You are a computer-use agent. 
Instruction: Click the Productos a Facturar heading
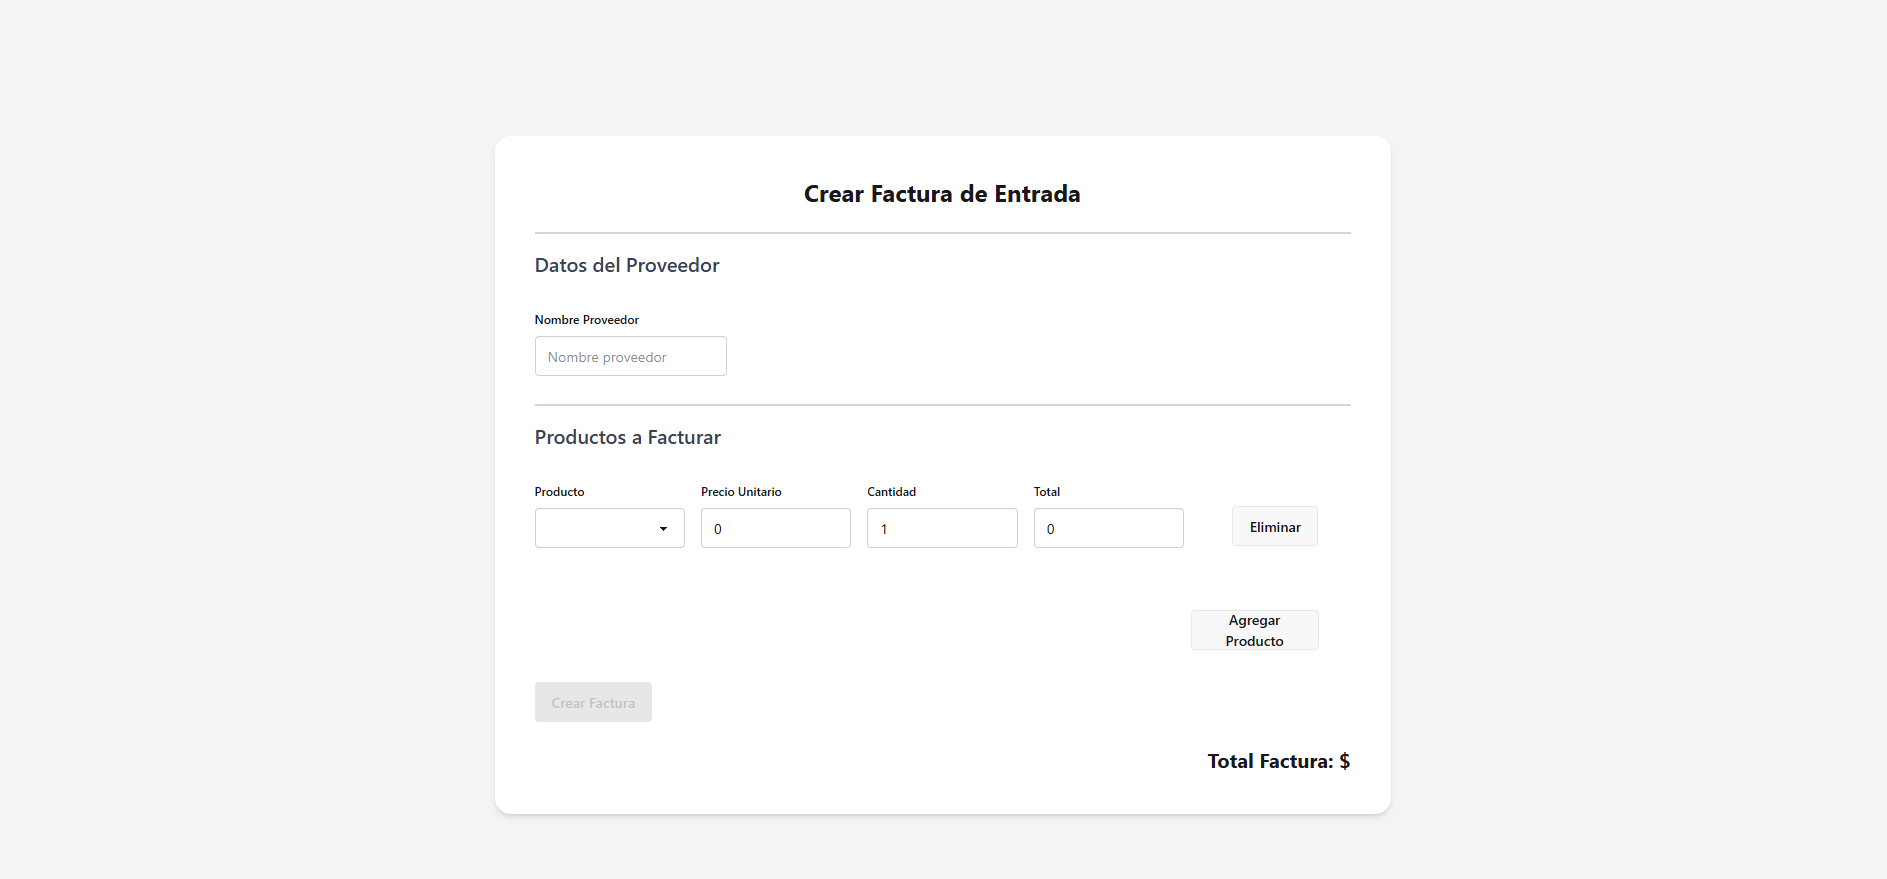click(x=627, y=437)
